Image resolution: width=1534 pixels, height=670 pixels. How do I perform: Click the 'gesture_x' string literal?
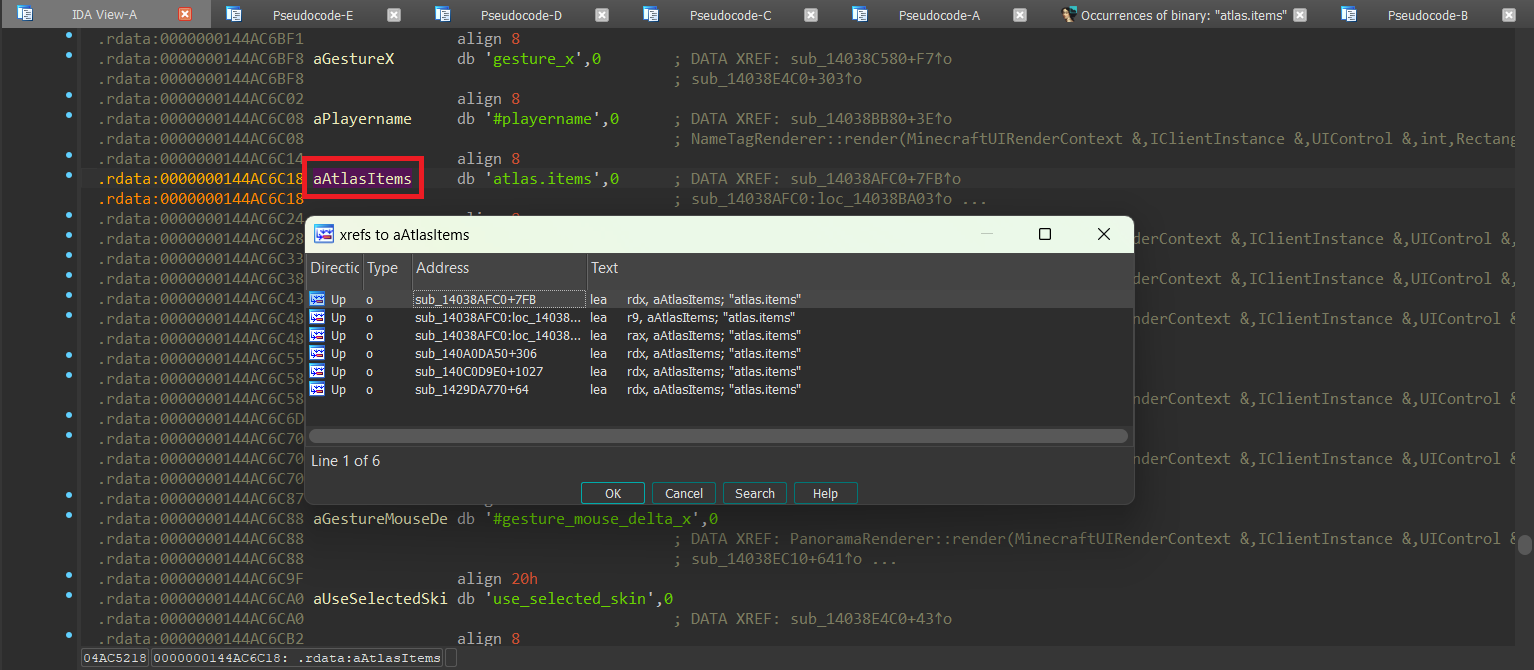[x=534, y=59]
